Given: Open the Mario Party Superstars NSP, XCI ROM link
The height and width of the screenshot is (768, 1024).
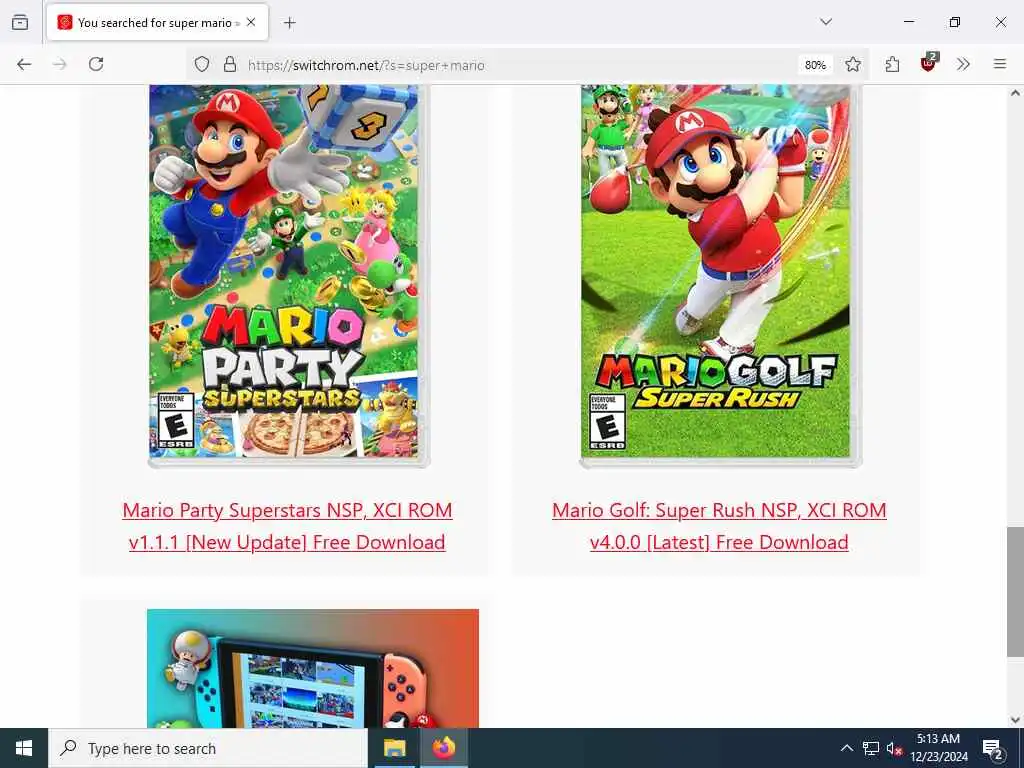Looking at the screenshot, I should click(x=287, y=526).
